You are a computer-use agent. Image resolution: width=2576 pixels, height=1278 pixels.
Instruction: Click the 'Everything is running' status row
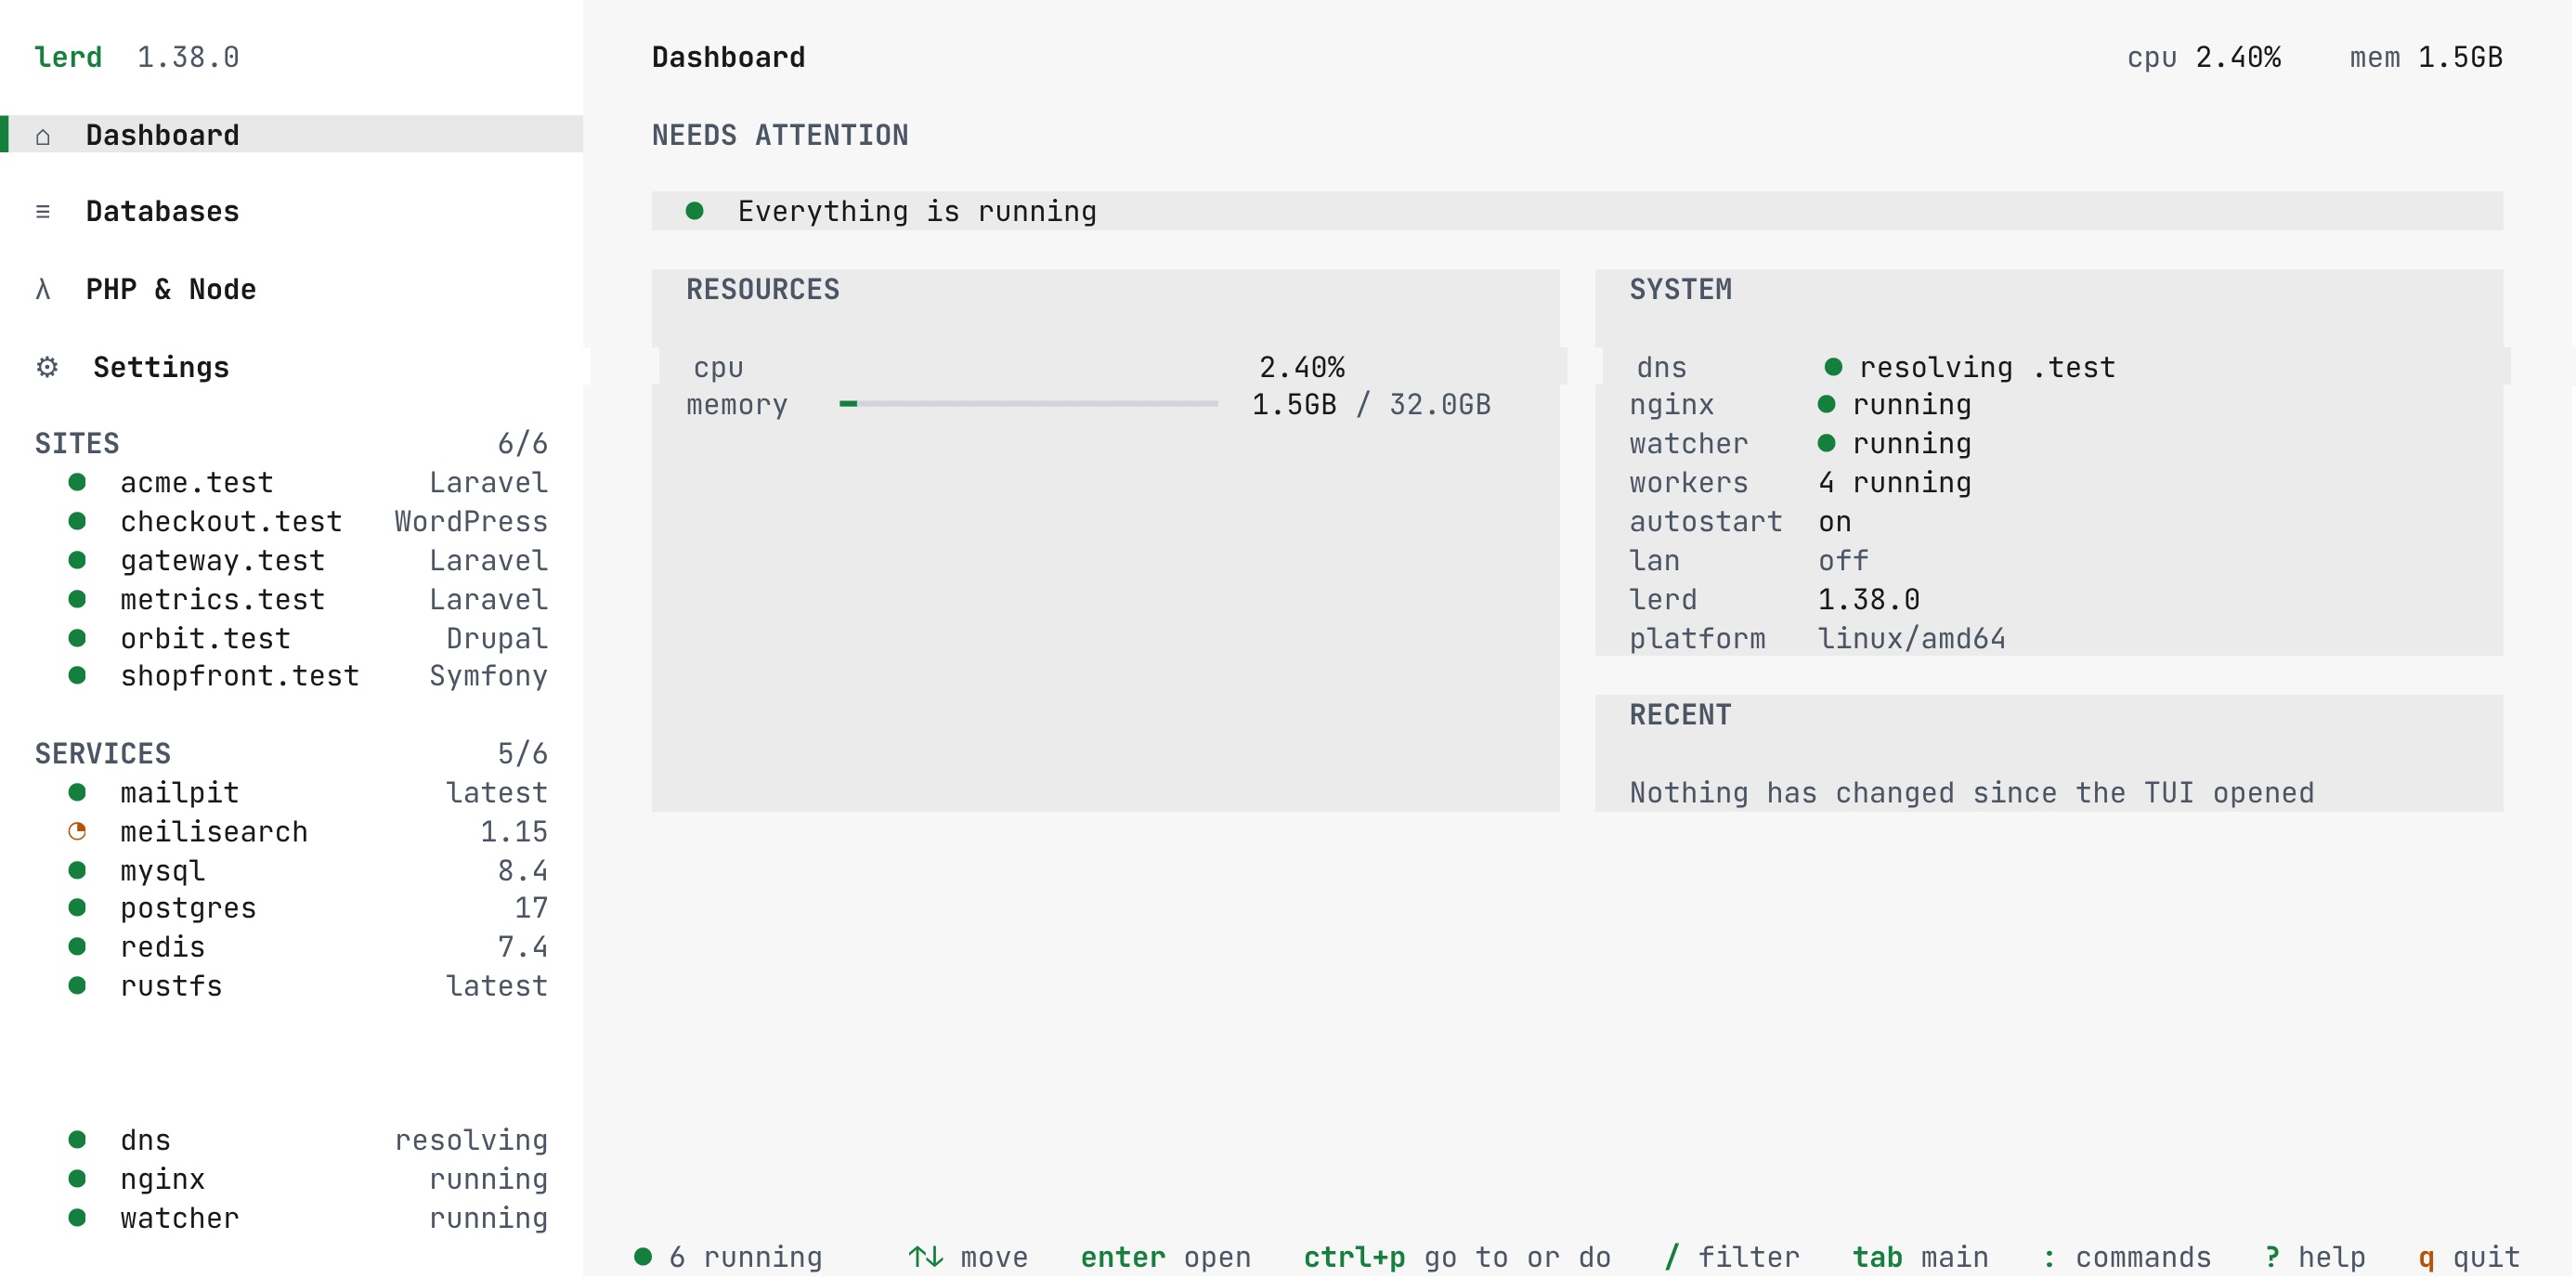point(1578,211)
